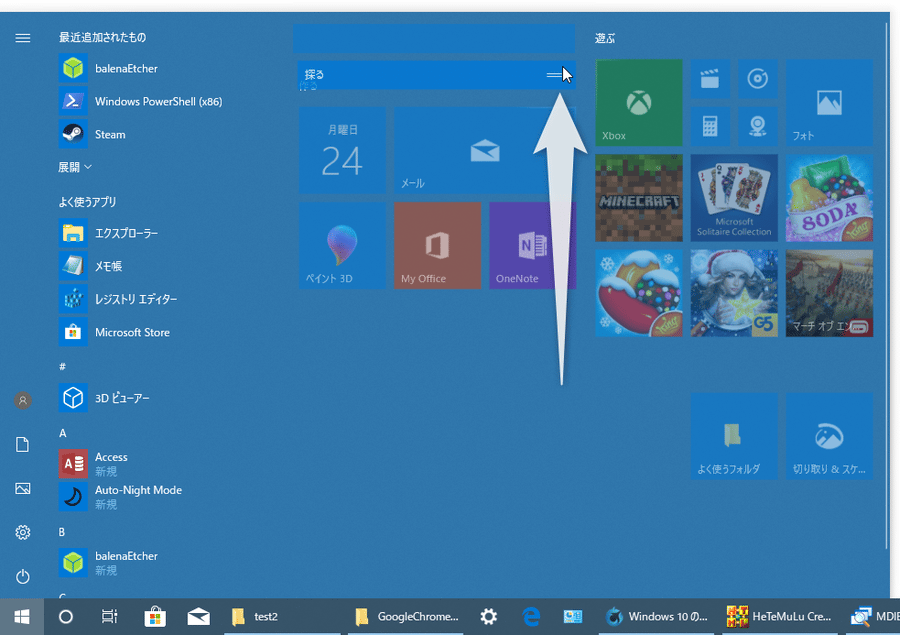Open Pictures from the Start rail icon

pos(23,489)
